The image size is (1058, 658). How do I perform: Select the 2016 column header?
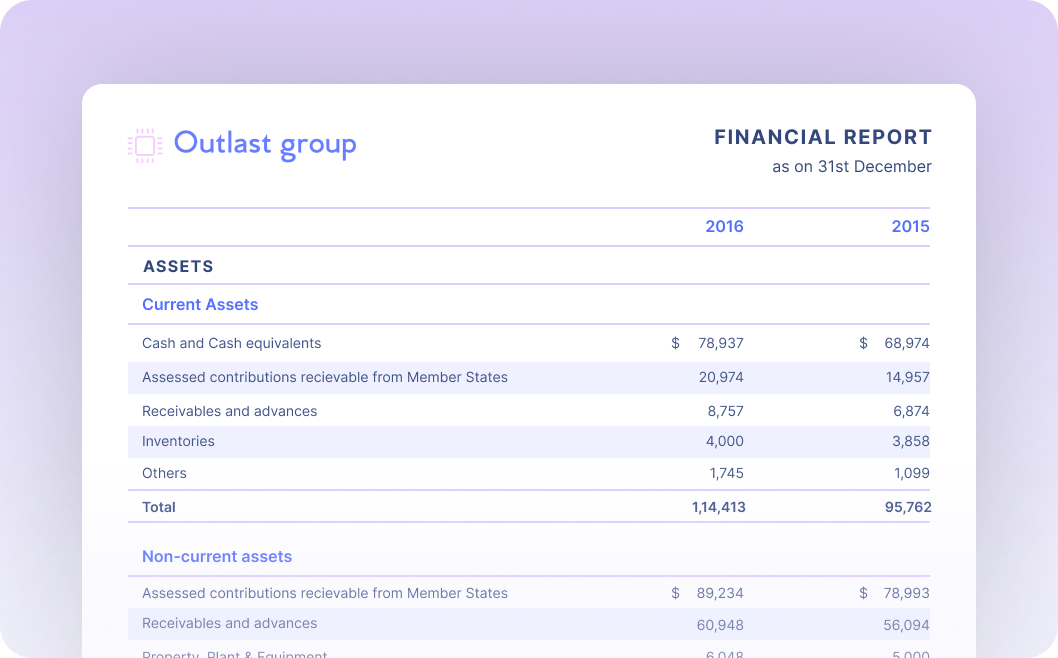[724, 227]
